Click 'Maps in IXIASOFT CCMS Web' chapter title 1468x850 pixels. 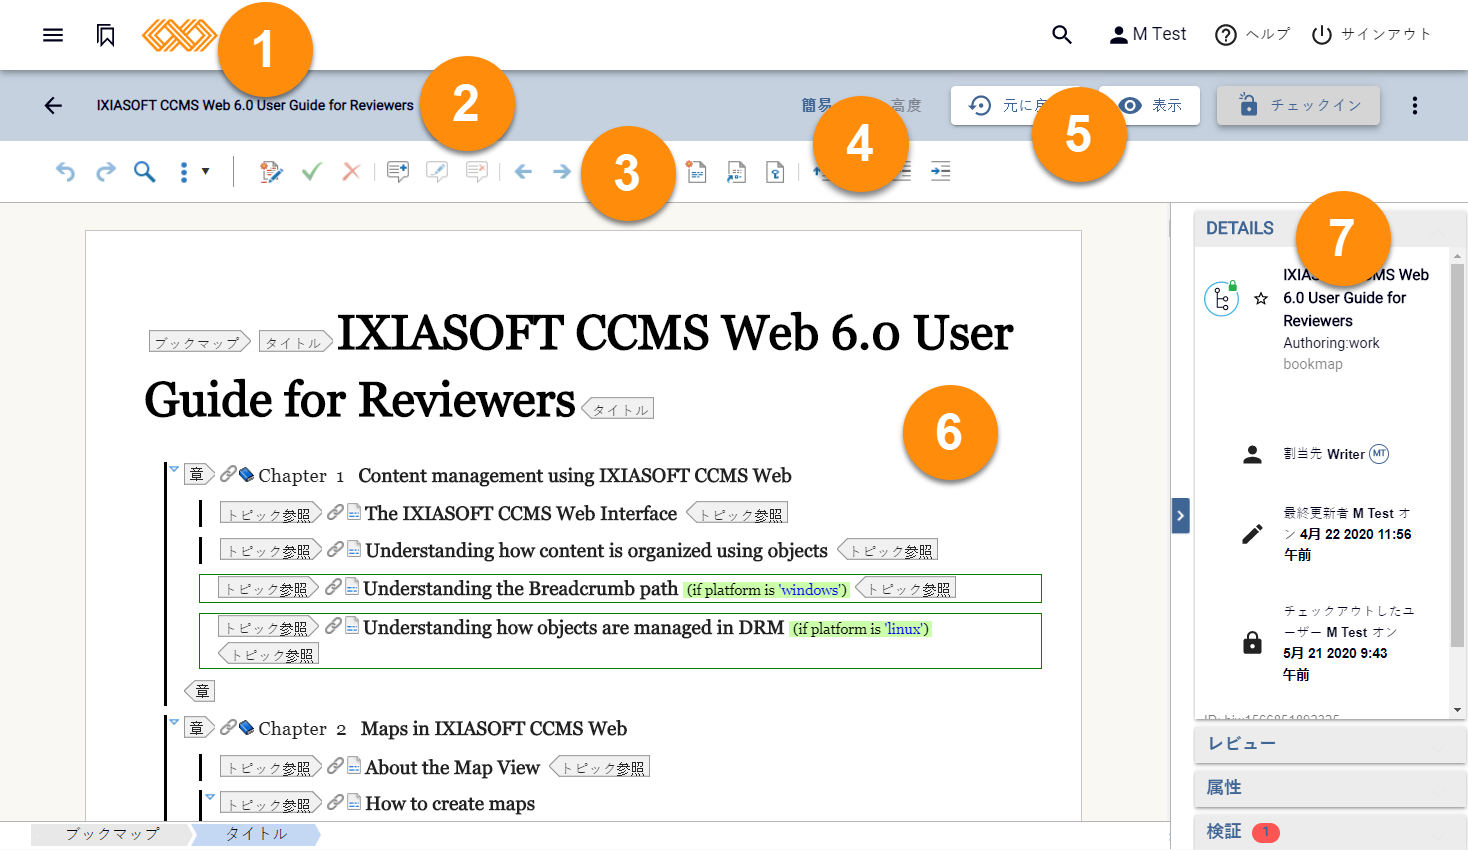click(x=494, y=728)
